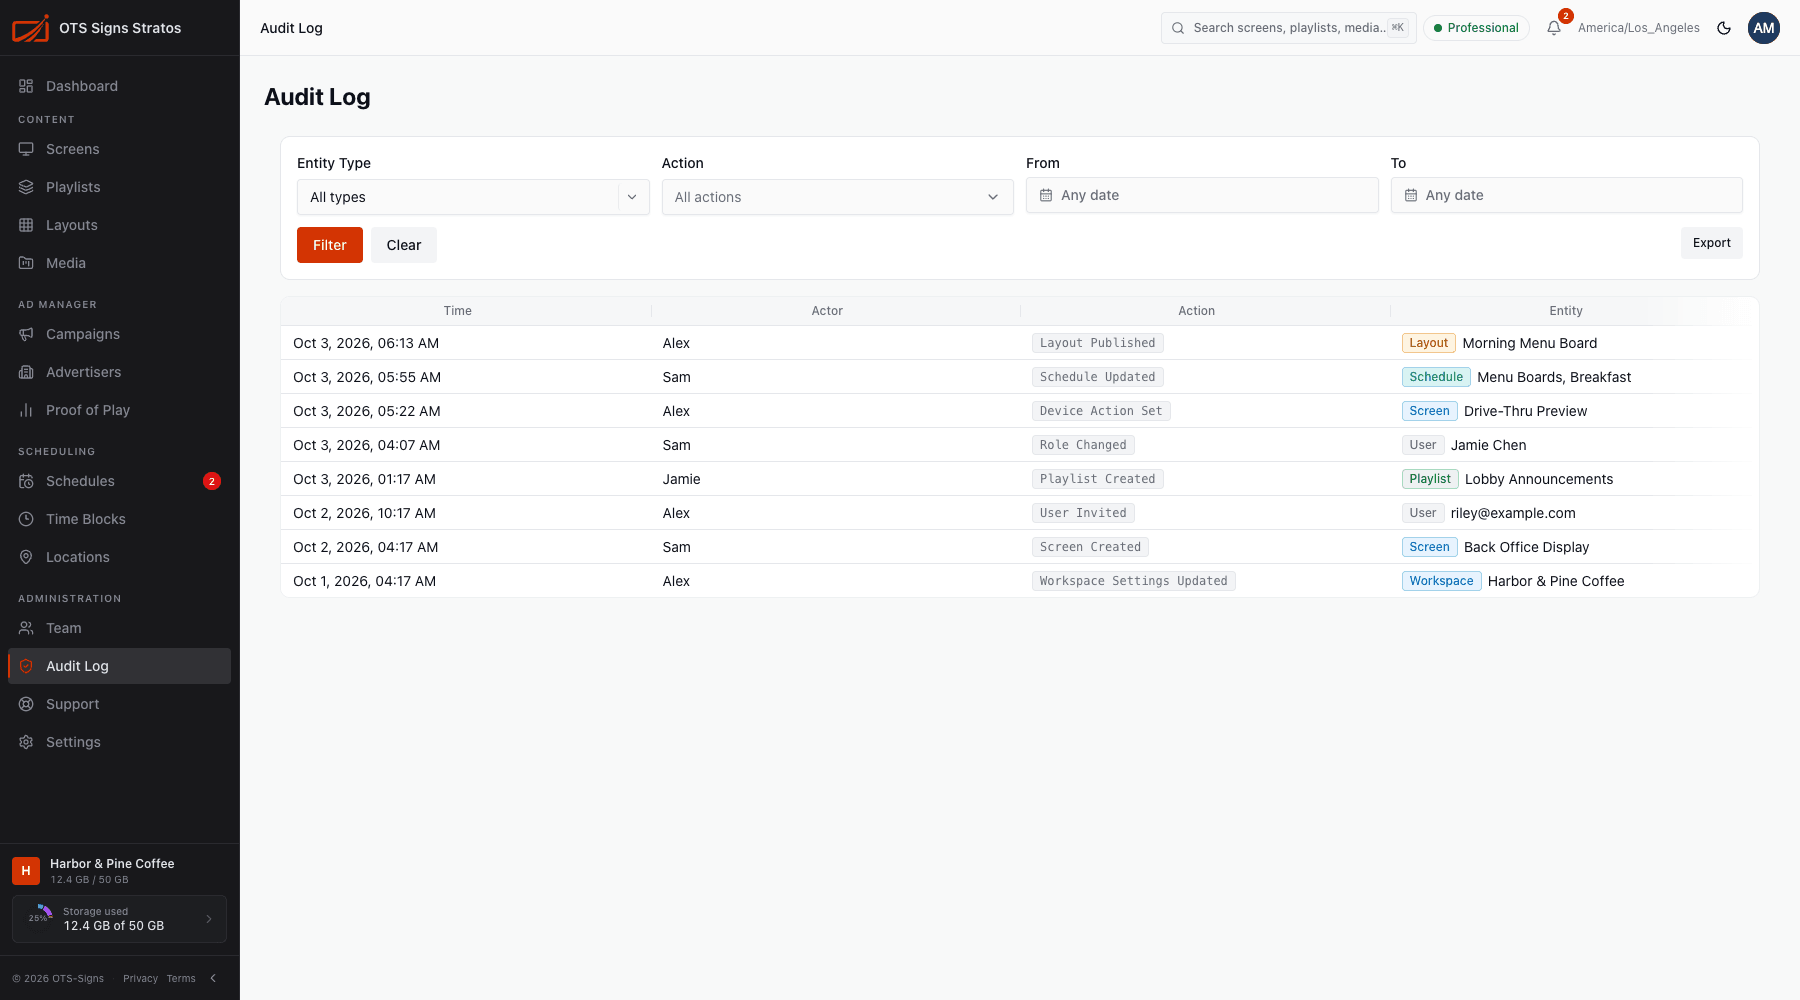Apply the Filter button

330,245
